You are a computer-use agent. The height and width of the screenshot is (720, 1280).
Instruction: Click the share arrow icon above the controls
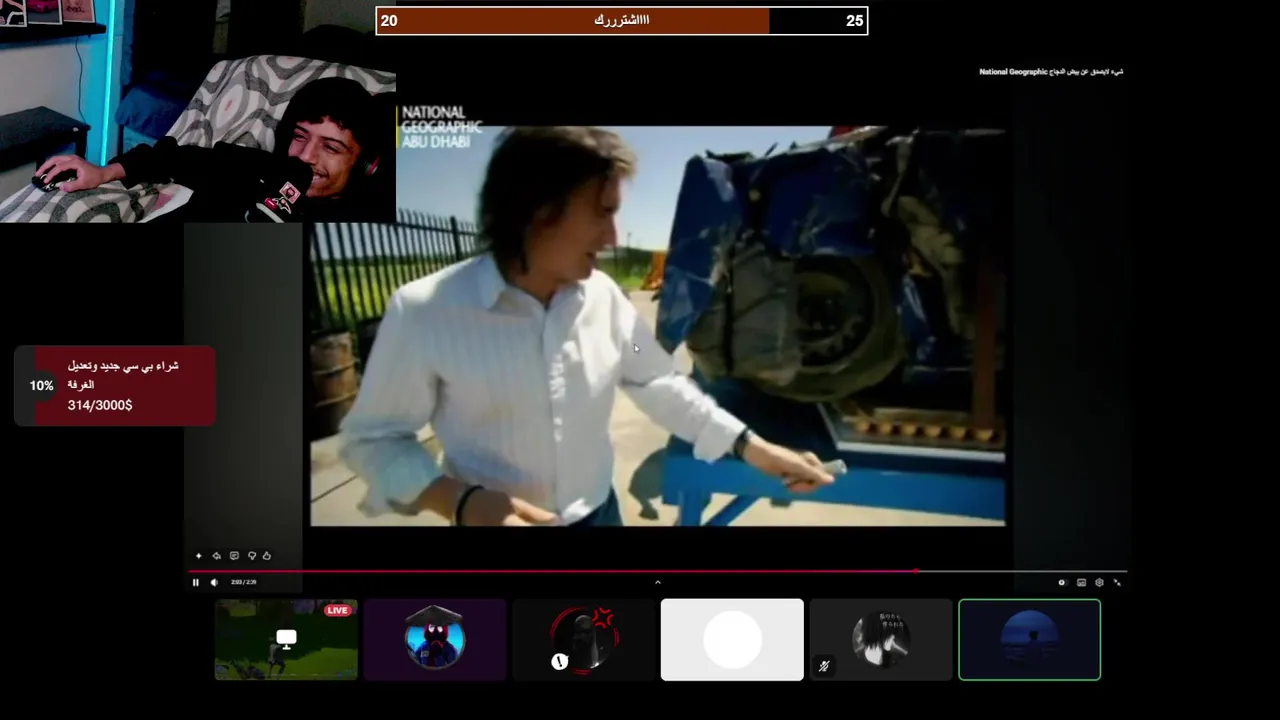(216, 556)
